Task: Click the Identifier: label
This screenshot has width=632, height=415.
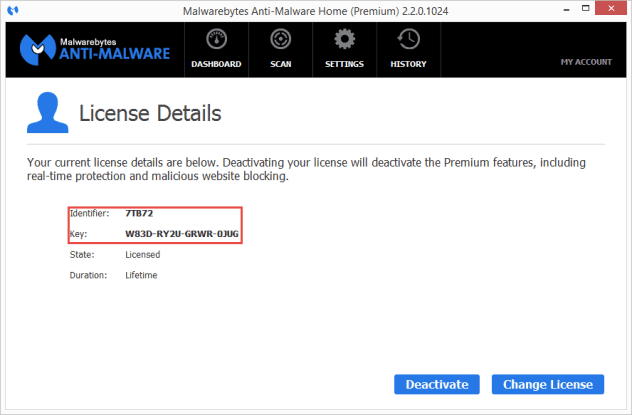Action: [x=89, y=213]
